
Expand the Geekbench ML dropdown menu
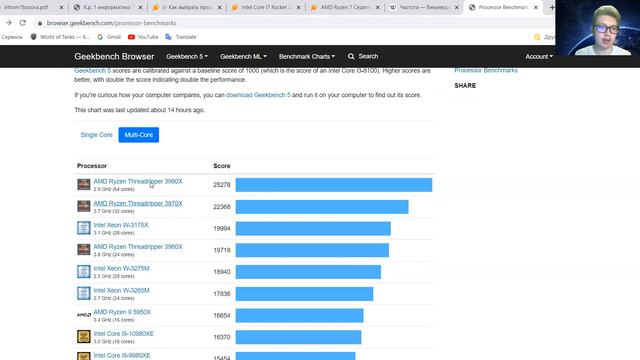click(243, 56)
